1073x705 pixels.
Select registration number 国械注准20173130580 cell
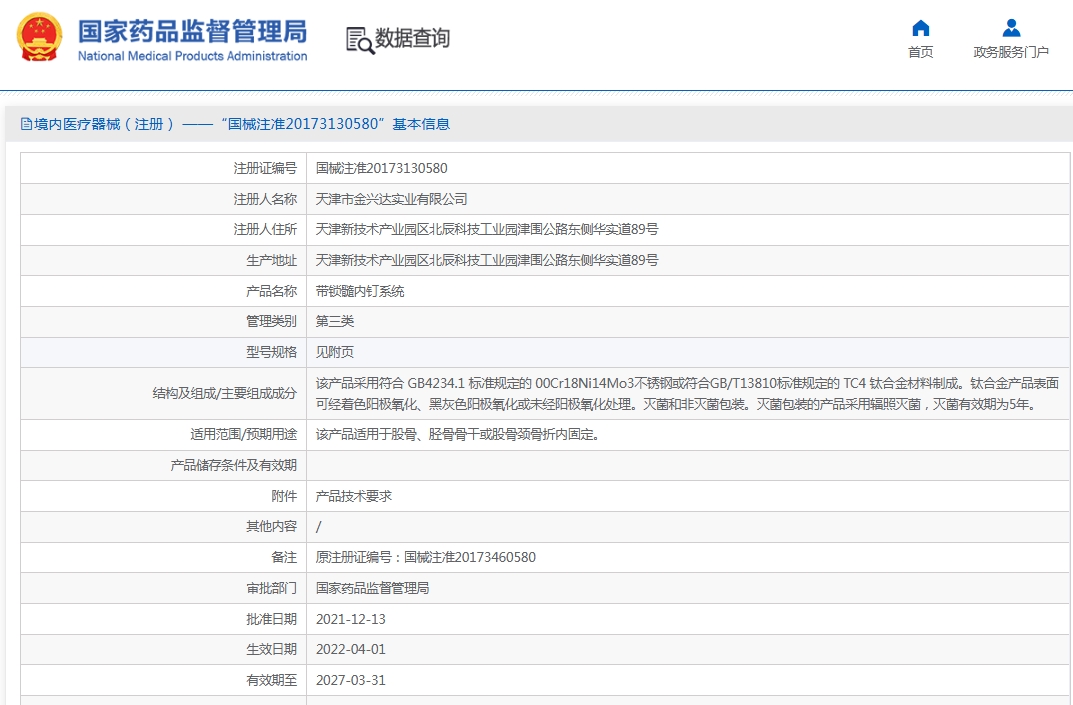pyautogui.click(x=381, y=168)
